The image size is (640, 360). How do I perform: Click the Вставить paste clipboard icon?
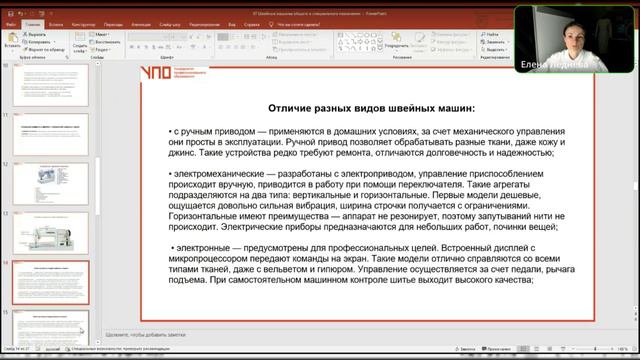[12, 38]
